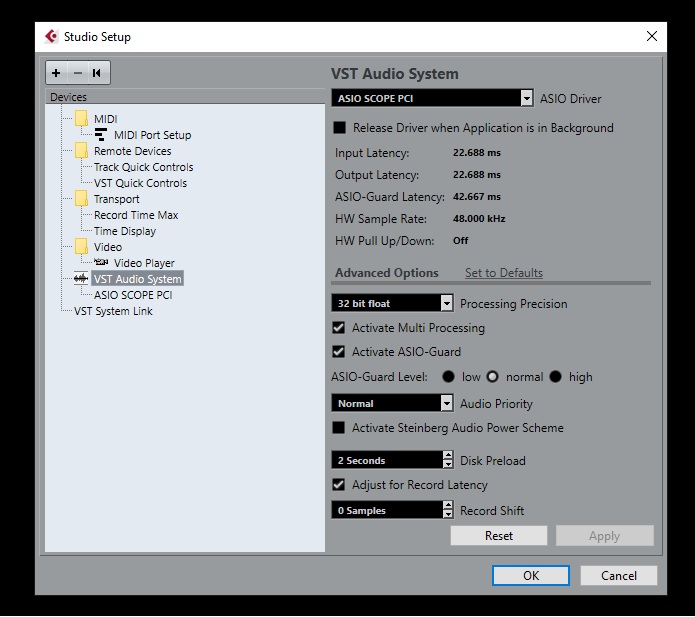695x617 pixels.
Task: Click the minus Remove Device button
Action: [78, 73]
